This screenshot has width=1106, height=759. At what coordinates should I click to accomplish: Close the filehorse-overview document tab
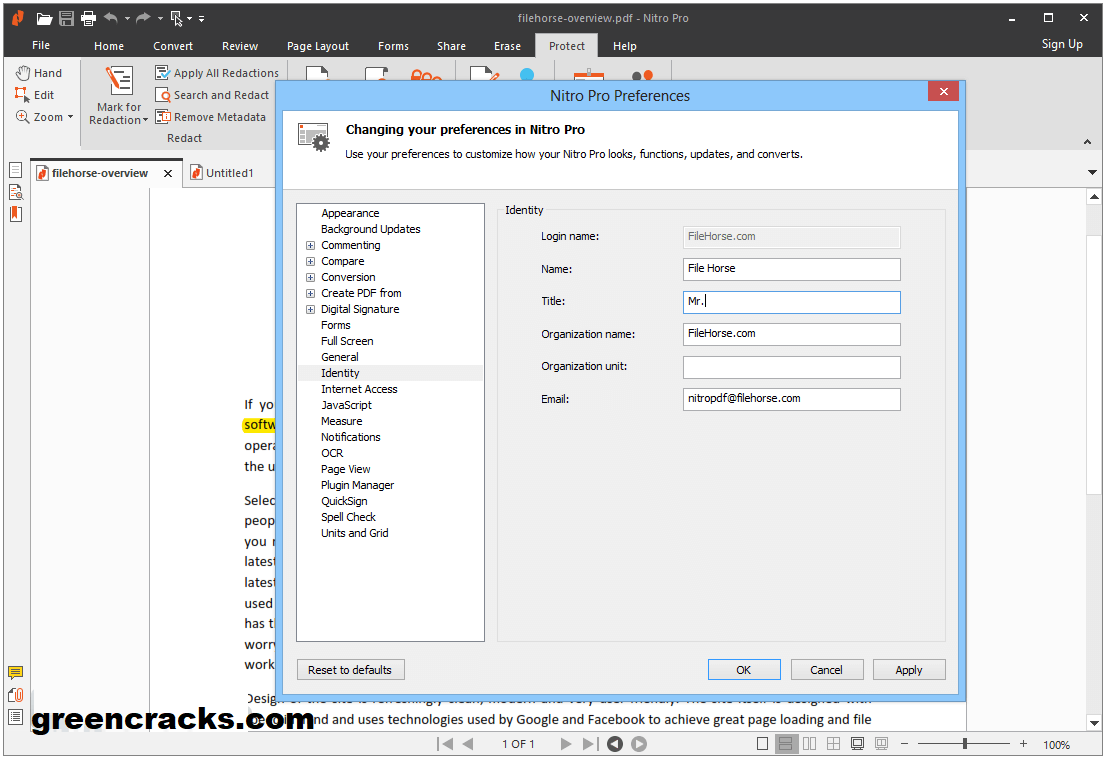168,174
